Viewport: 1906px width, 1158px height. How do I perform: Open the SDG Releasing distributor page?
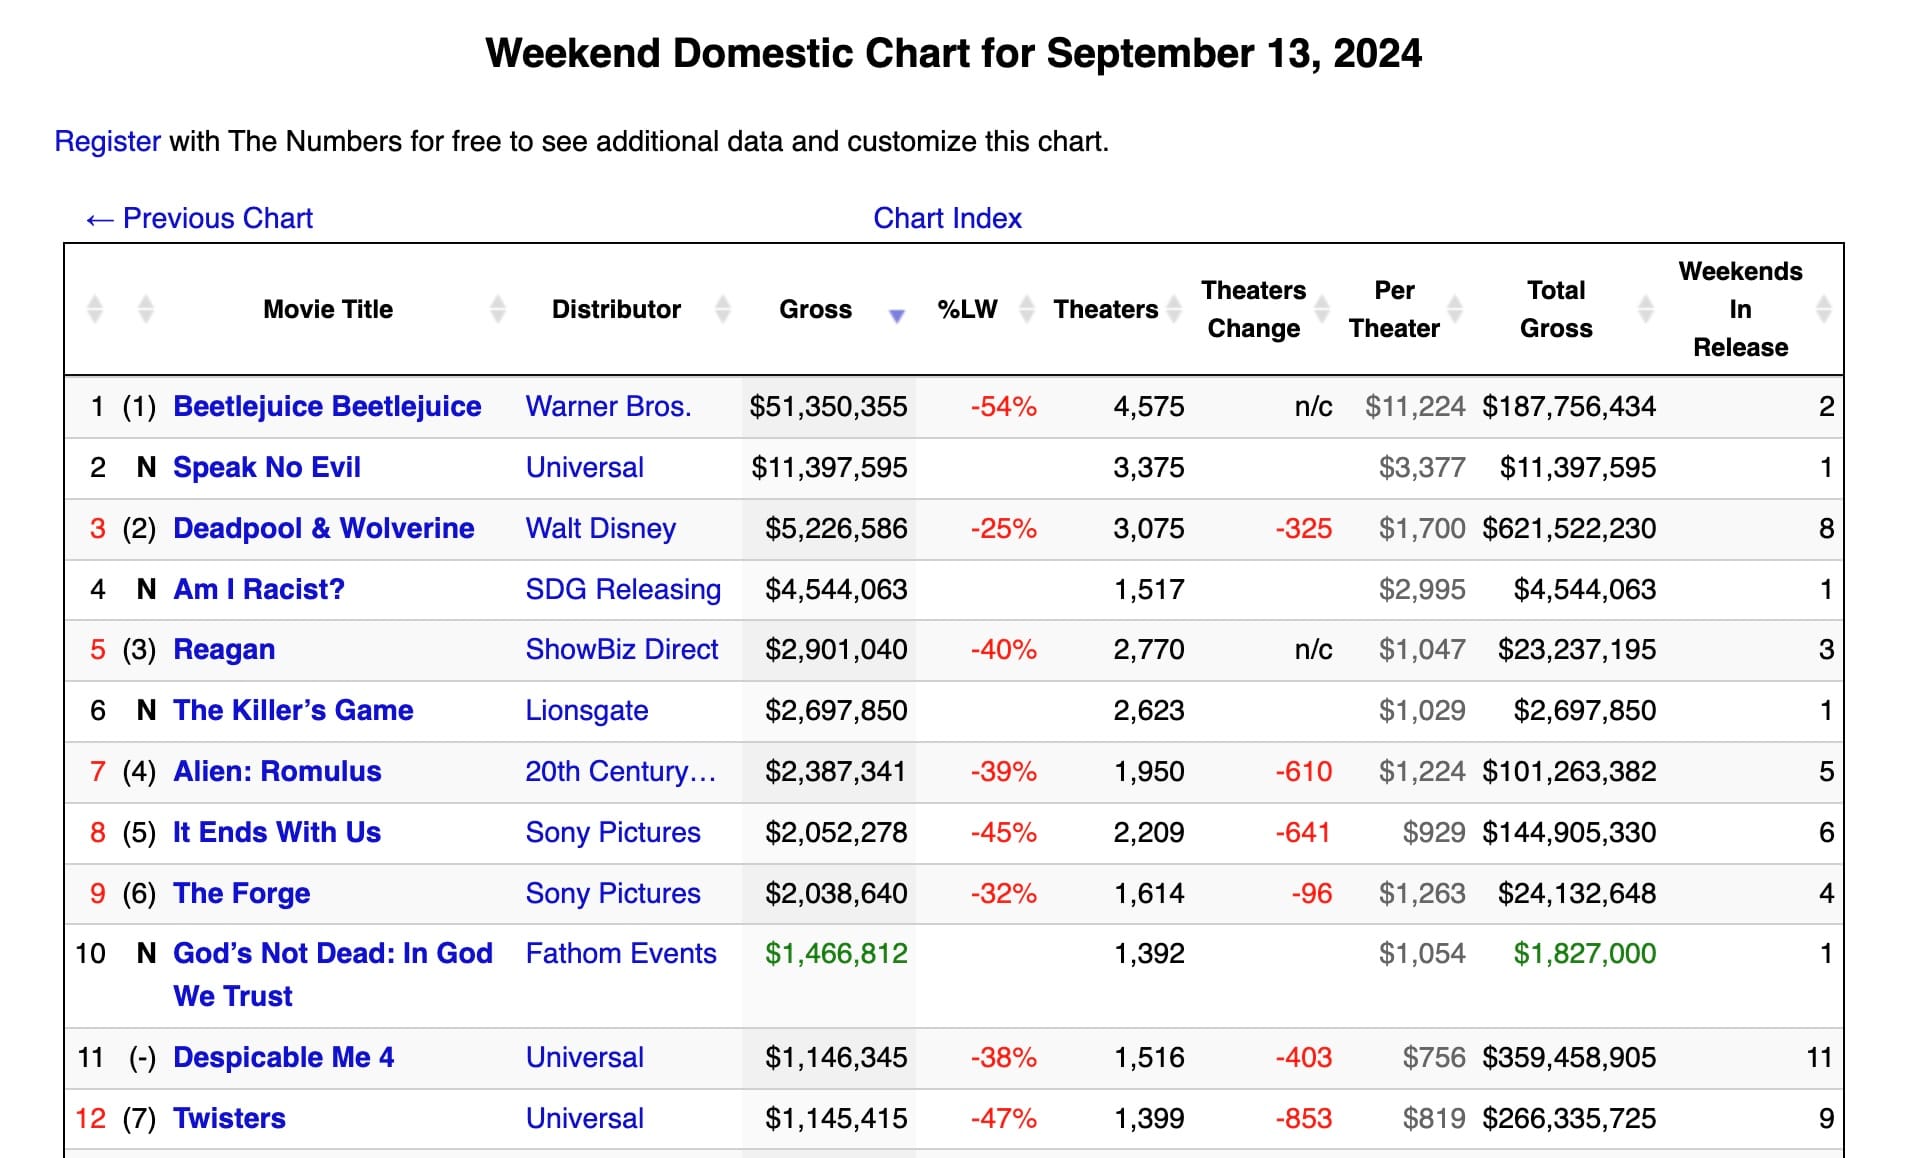(x=623, y=589)
